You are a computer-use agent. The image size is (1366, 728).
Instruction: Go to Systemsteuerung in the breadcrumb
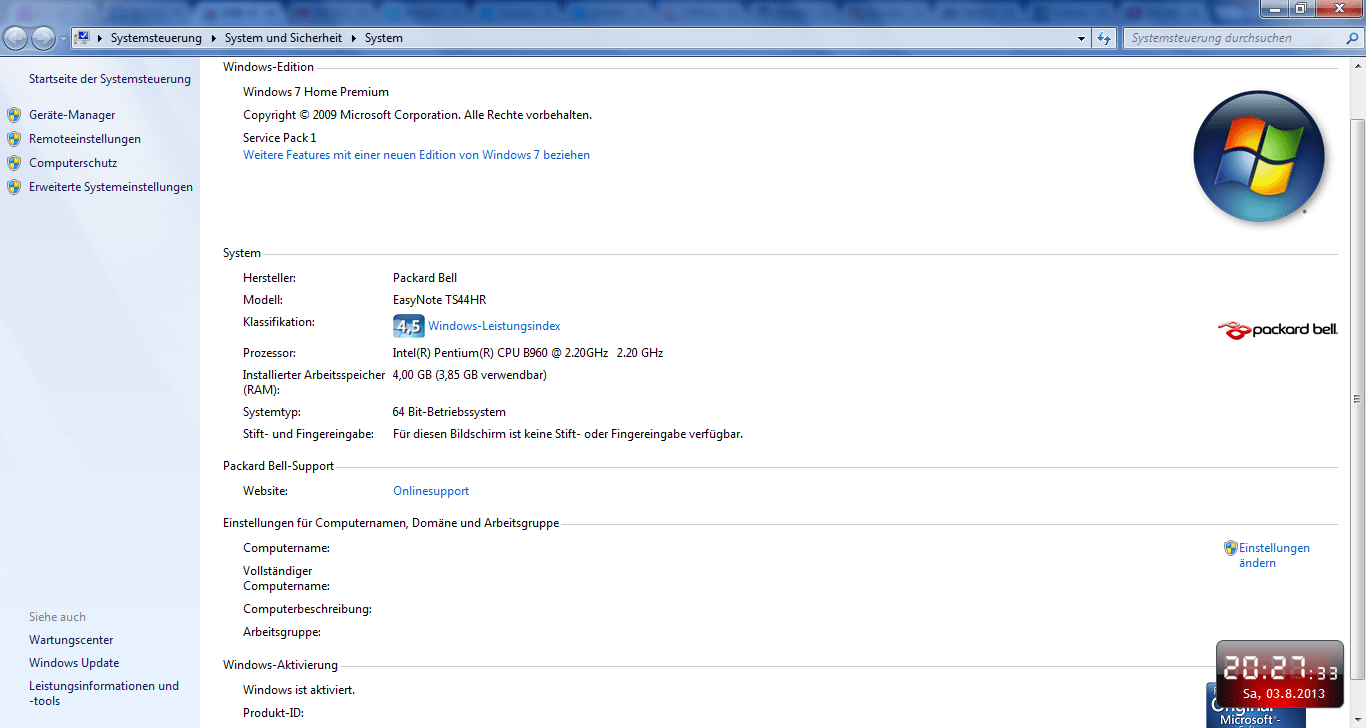(x=156, y=38)
